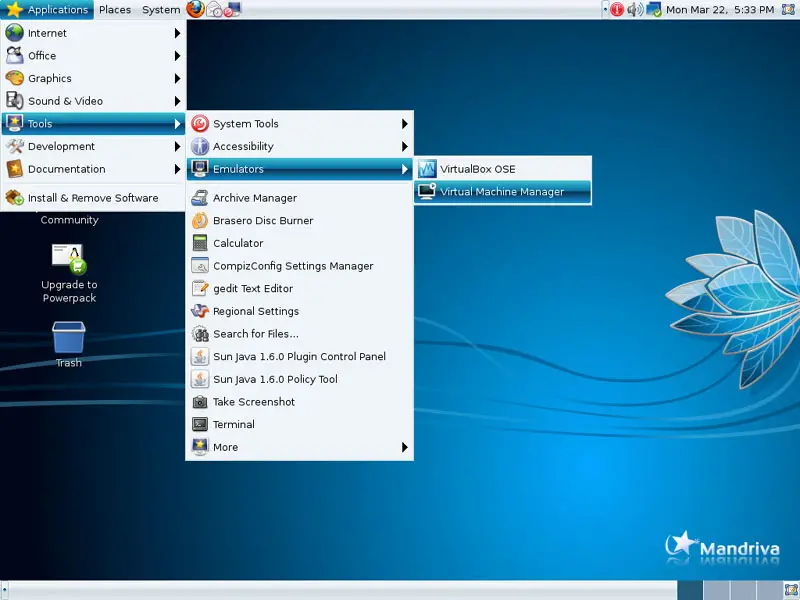Click the Internet globe icon
Image resolution: width=800 pixels, height=600 pixels.
(14, 33)
